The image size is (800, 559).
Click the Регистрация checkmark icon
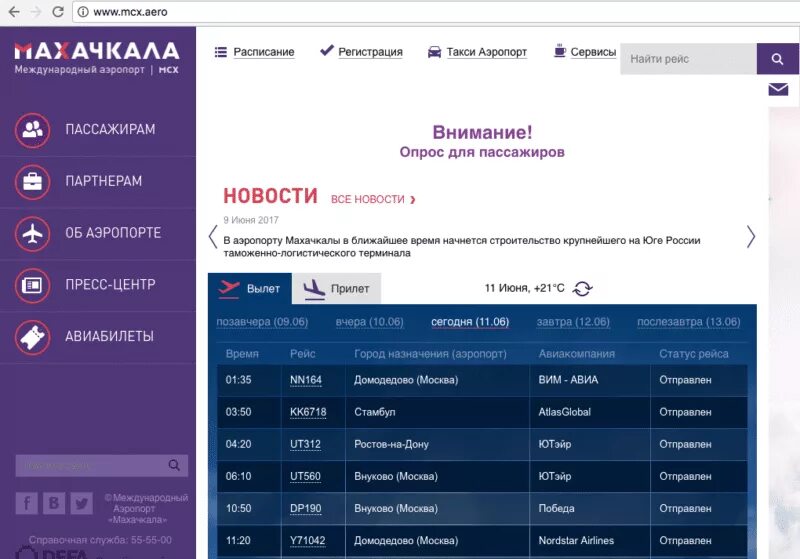pyautogui.click(x=327, y=50)
